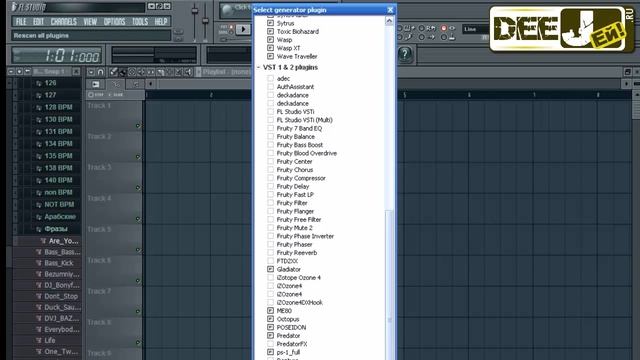Click the red-lit recording option icon

pyautogui.click(x=444, y=28)
